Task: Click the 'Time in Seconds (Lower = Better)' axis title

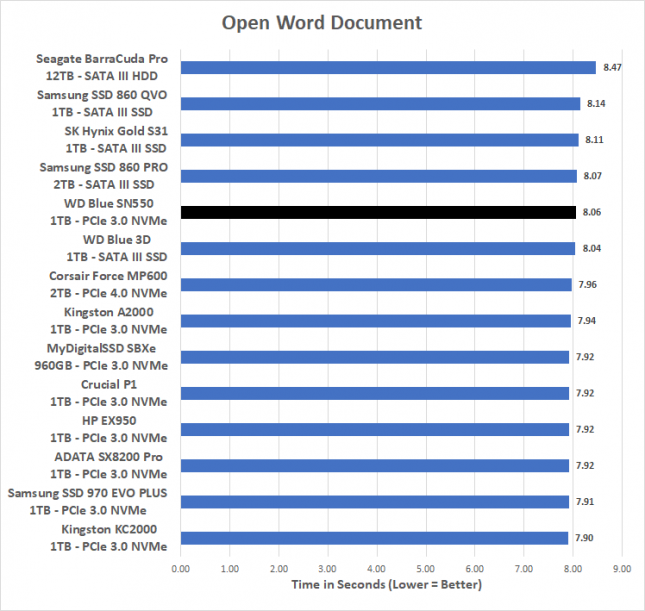Action: [x=387, y=585]
